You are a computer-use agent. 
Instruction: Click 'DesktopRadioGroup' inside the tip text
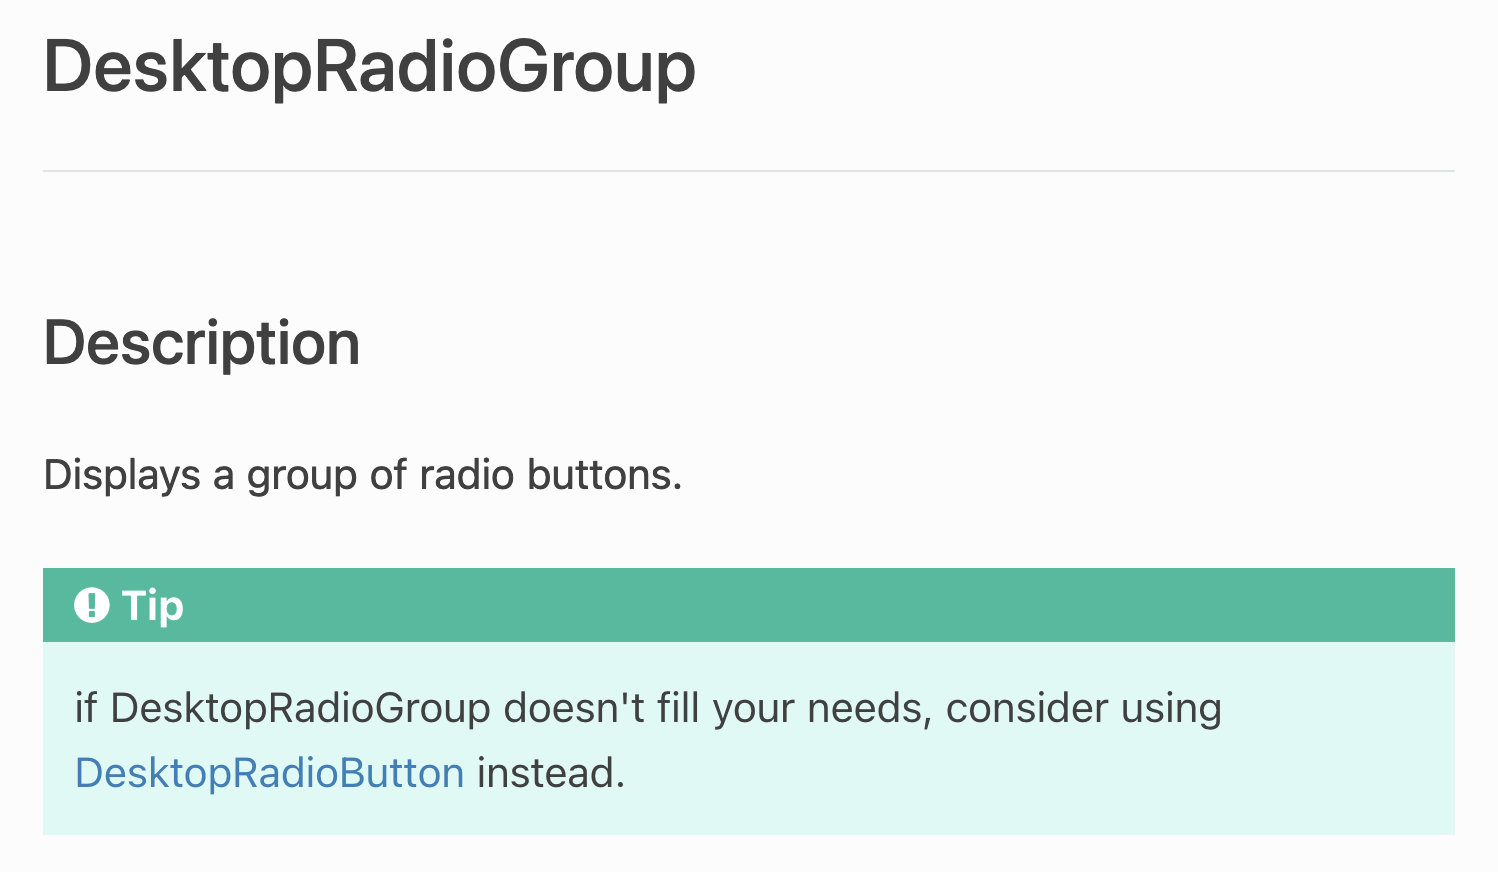click(300, 708)
